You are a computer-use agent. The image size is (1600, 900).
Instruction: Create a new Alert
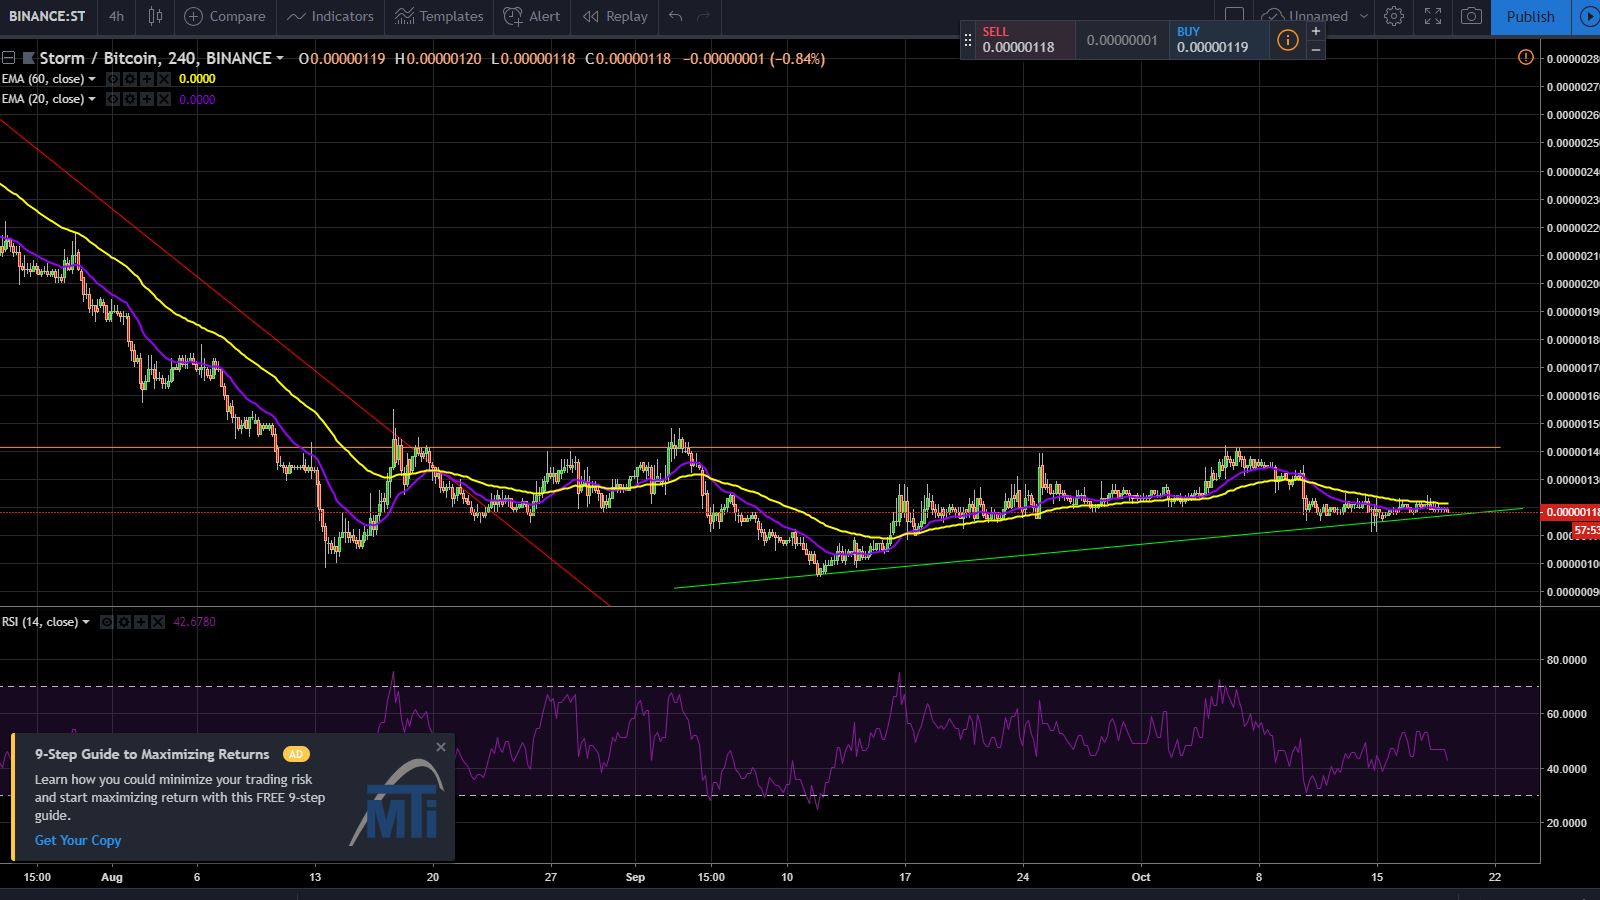click(x=532, y=16)
